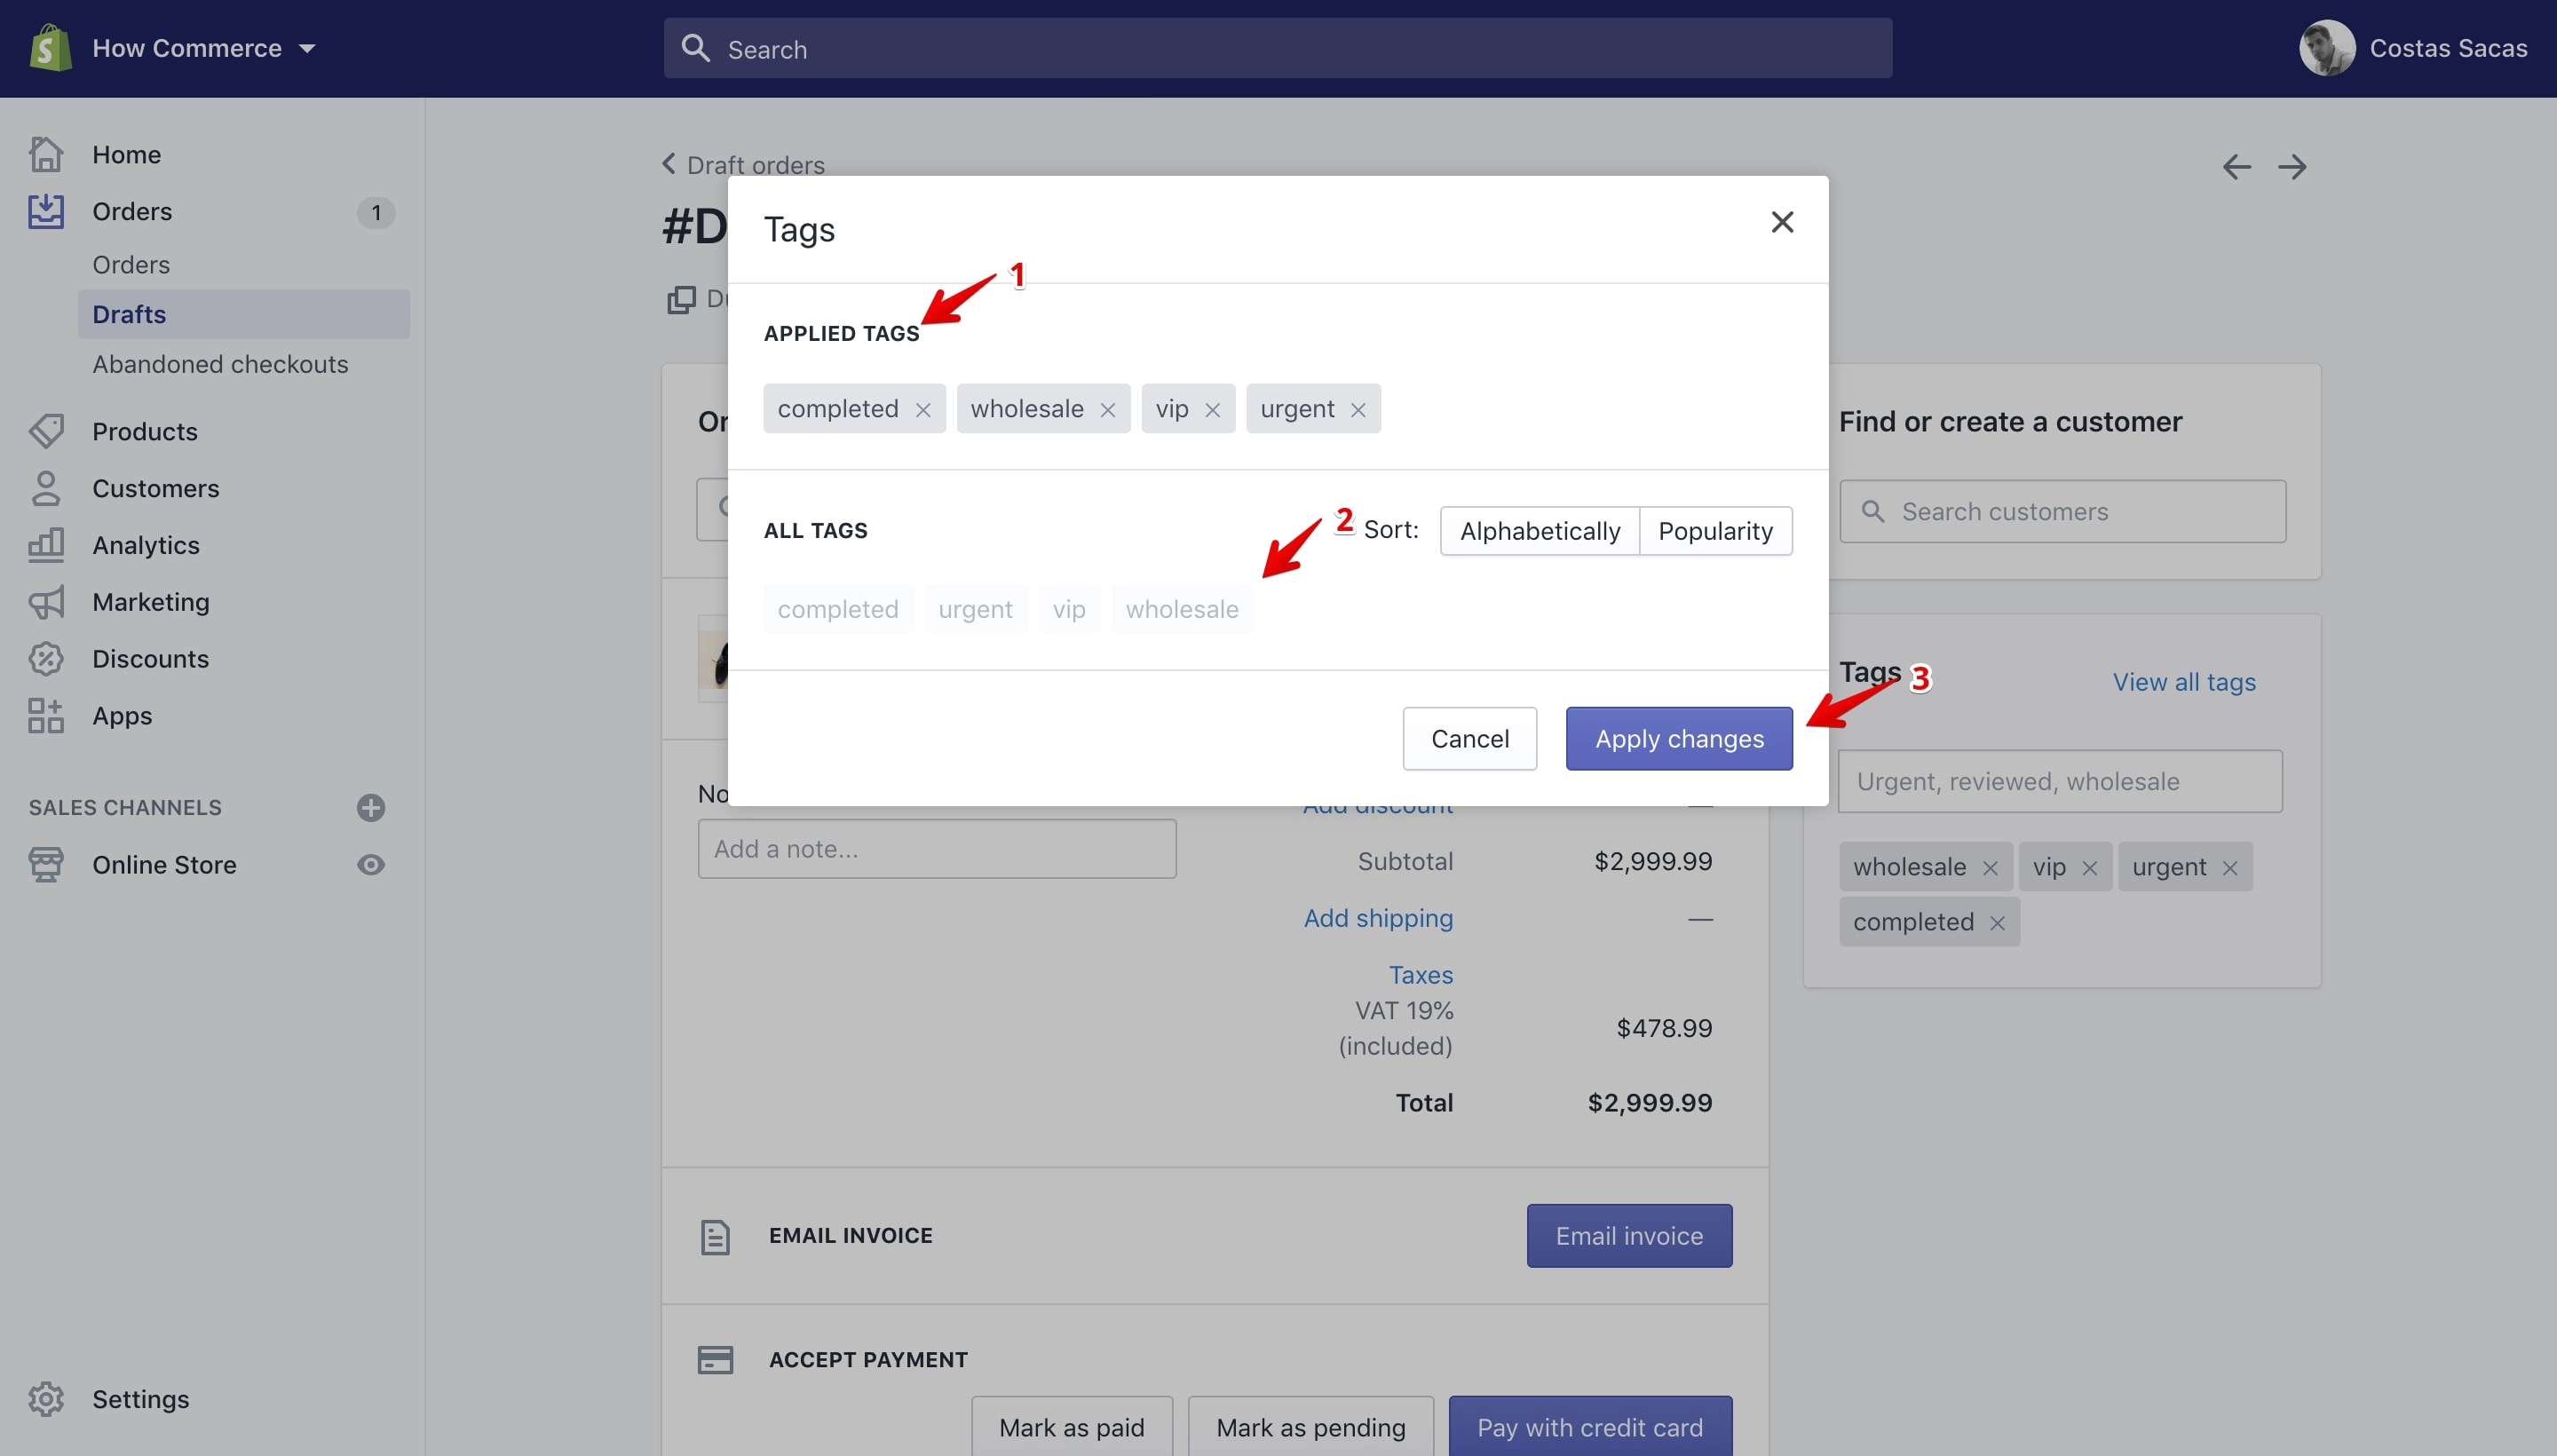
Task: Click the Marketing megaphone icon
Action: (46, 602)
